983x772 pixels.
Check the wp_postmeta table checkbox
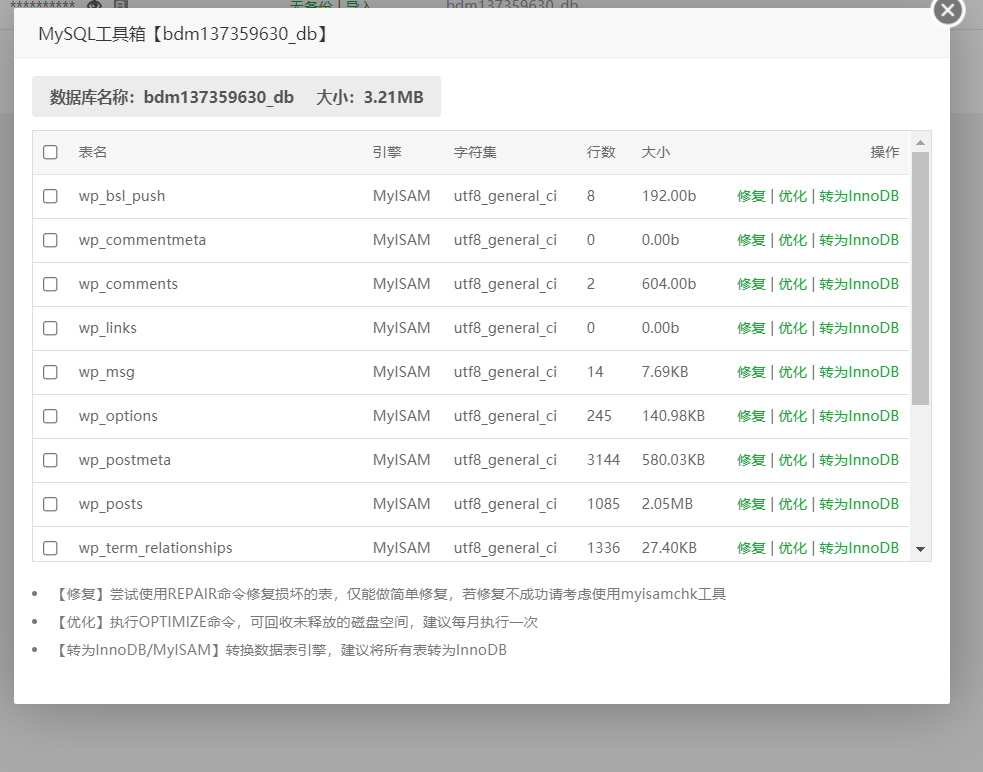(50, 460)
